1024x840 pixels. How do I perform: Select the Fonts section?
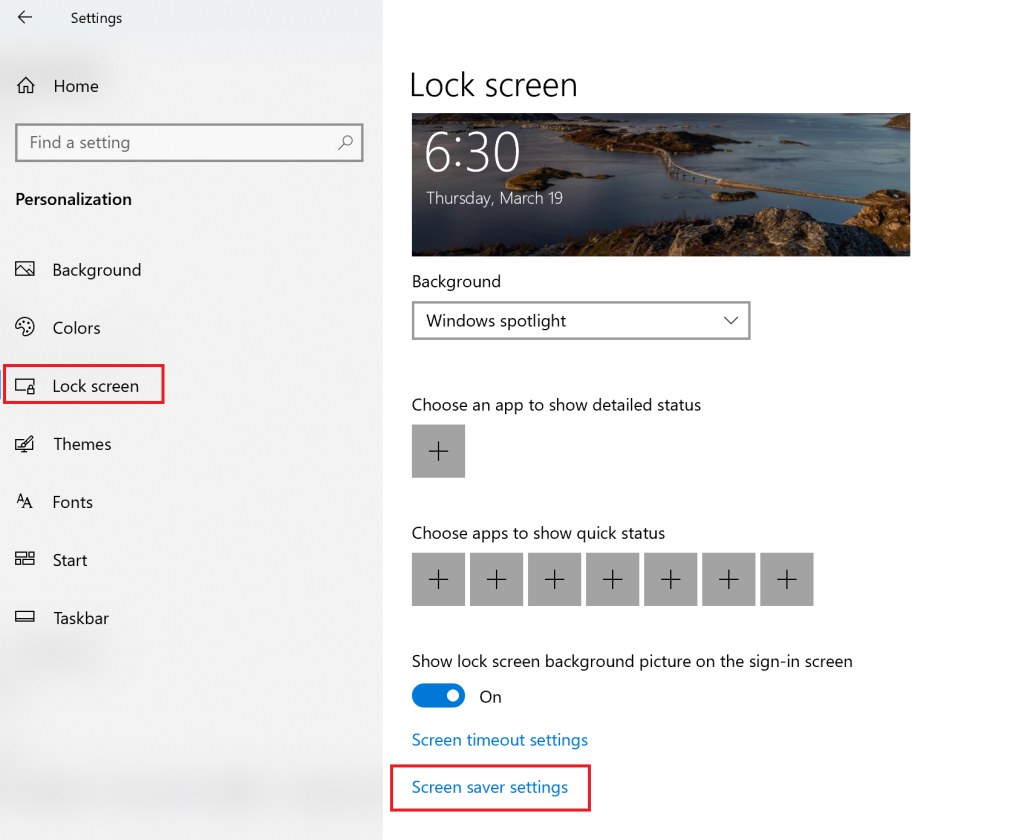(x=72, y=502)
